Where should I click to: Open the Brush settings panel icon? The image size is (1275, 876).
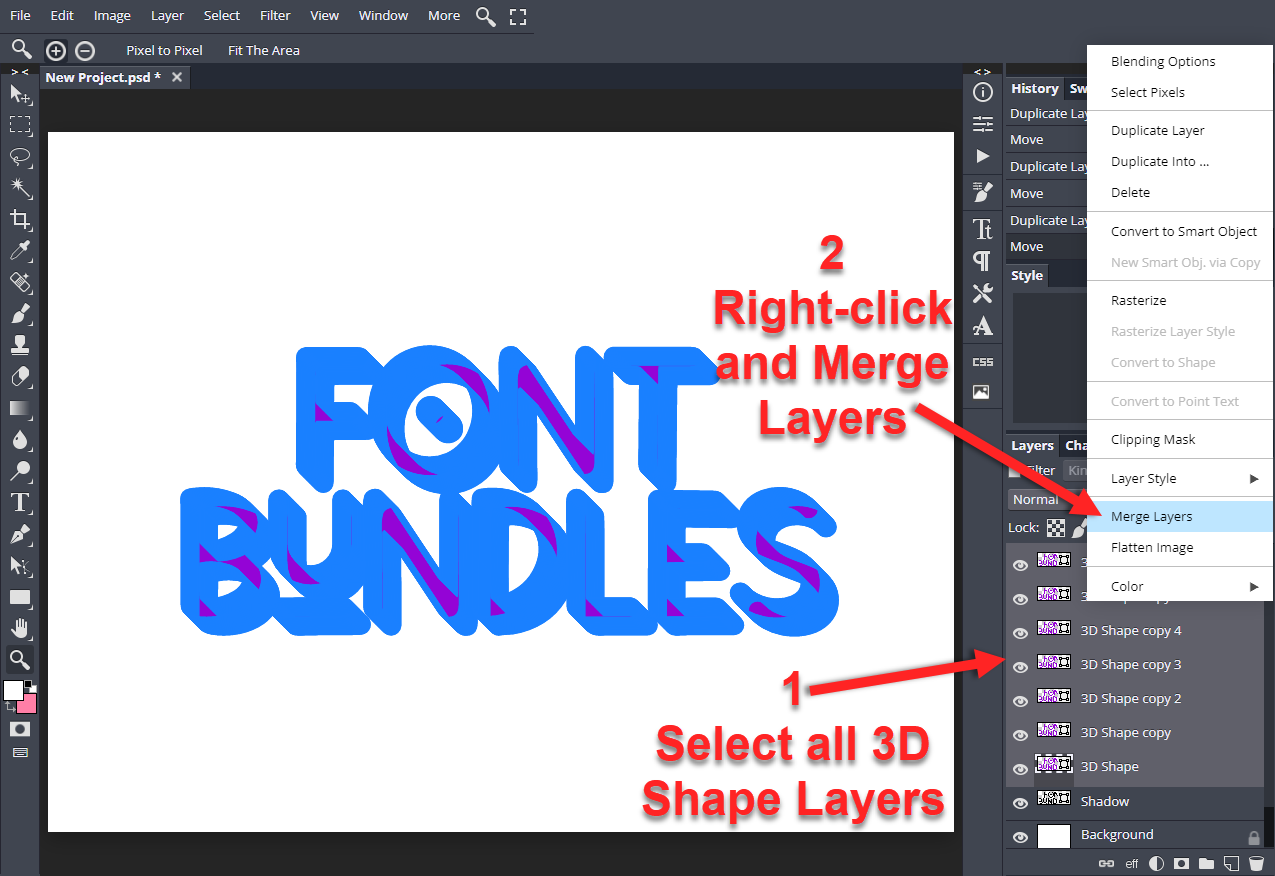pos(983,191)
